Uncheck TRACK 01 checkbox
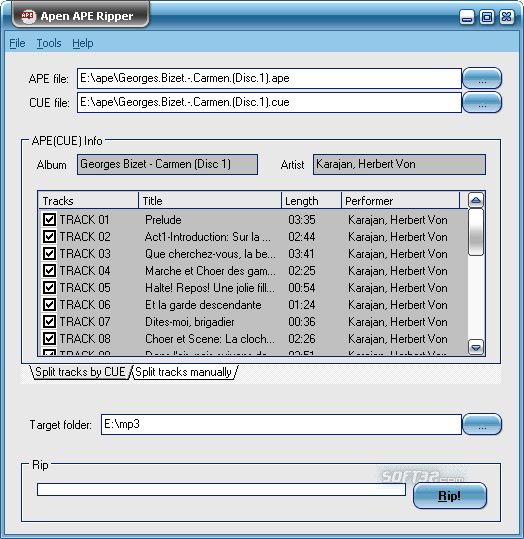This screenshot has width=524, height=539. [x=49, y=219]
